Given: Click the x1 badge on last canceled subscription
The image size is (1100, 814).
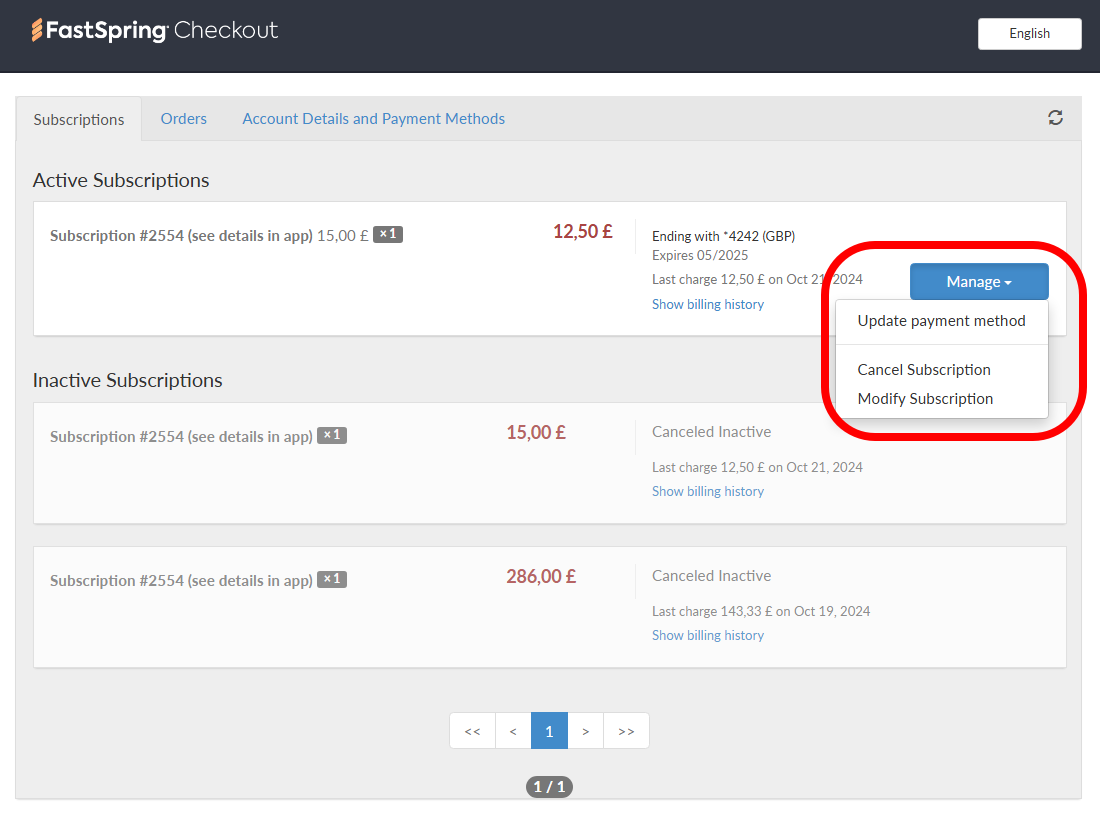Looking at the screenshot, I should pos(332,579).
